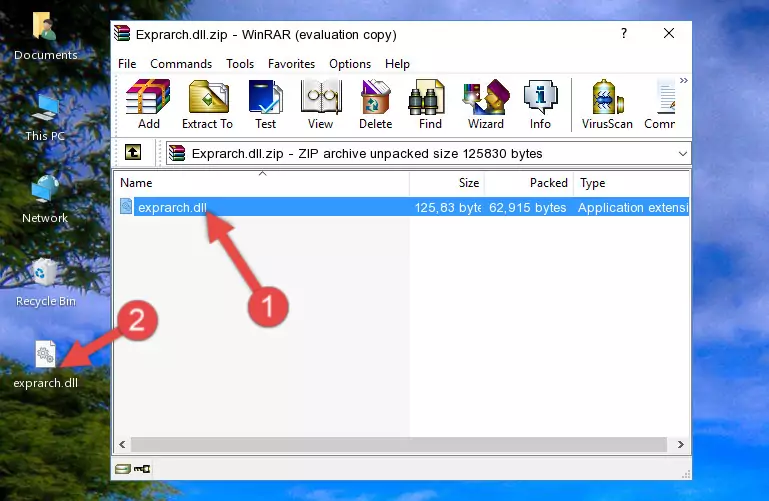
Task: Click the Exprarch.dll.zip archive path text
Action: pyautogui.click(x=367, y=153)
